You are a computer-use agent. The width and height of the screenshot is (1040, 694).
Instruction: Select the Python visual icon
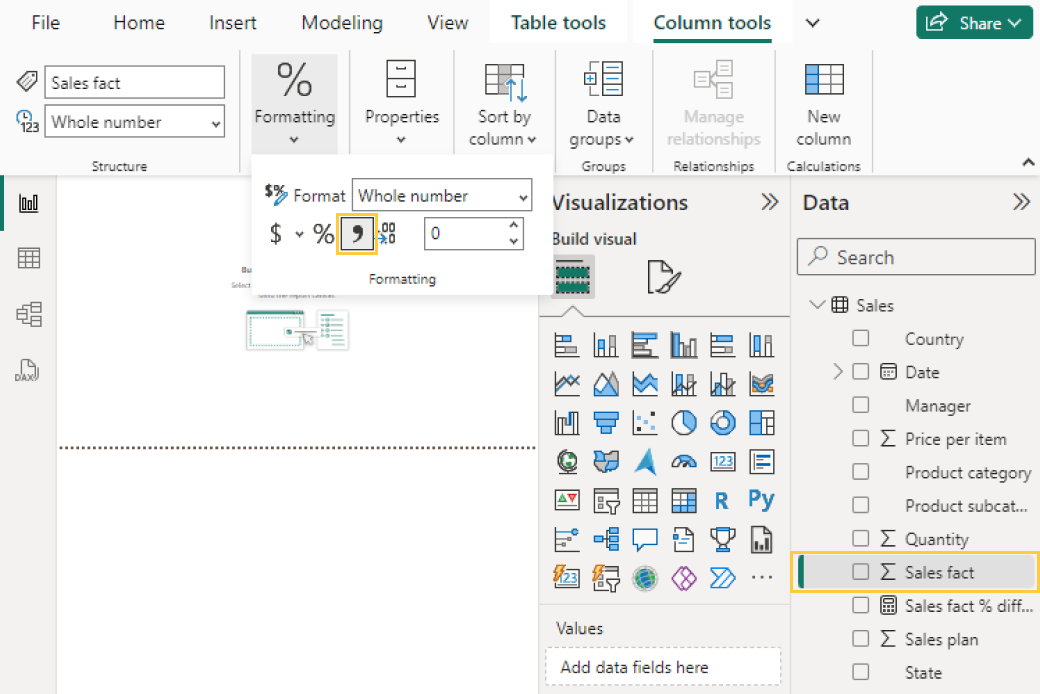[x=761, y=499]
